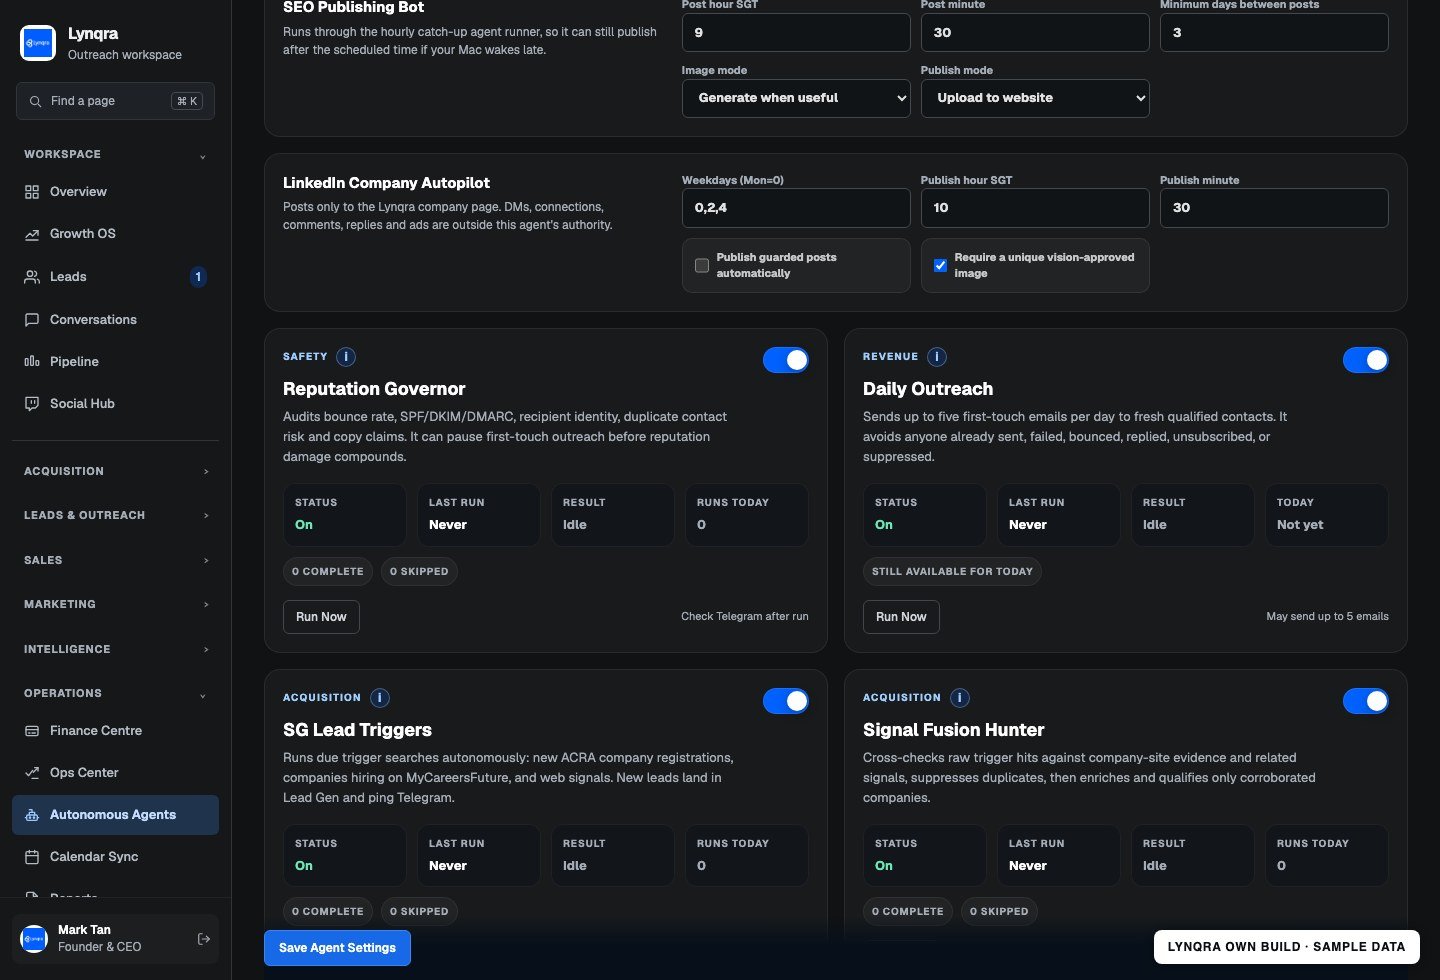Check Publish guarded posts automatically

click(x=702, y=266)
